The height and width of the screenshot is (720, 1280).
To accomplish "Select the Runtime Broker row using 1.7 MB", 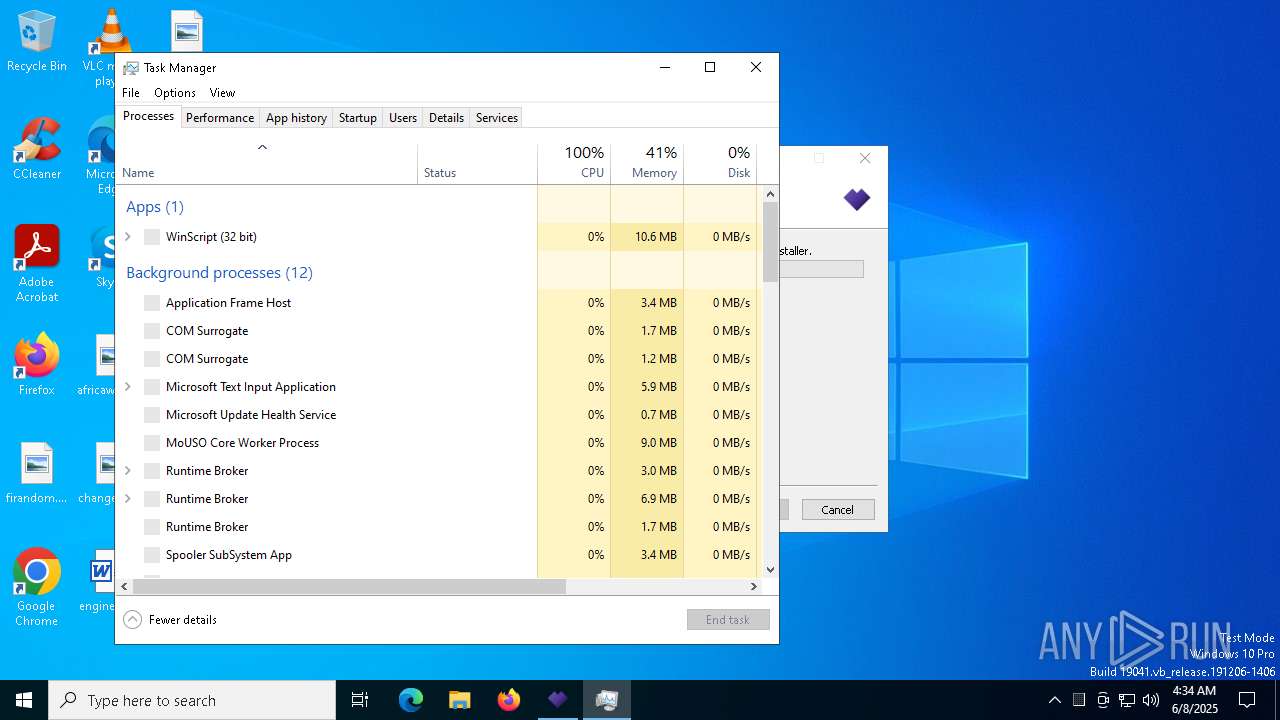I will (x=438, y=527).
